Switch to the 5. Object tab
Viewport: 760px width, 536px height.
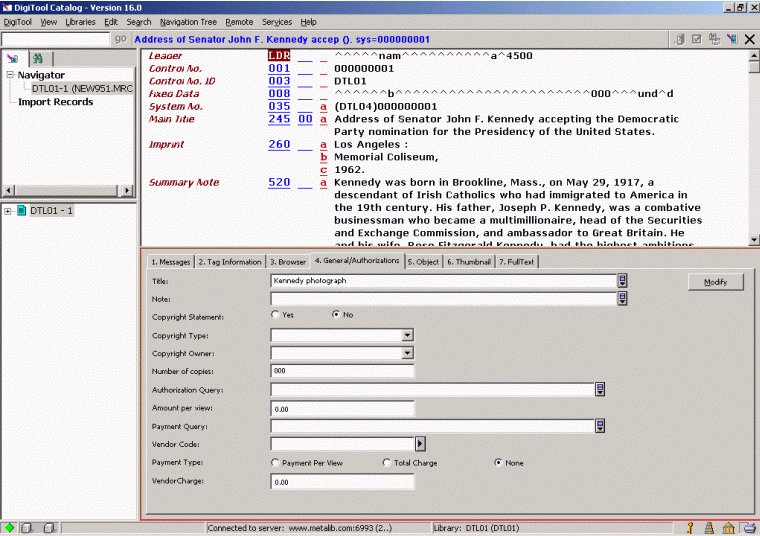pyautogui.click(x=423, y=261)
